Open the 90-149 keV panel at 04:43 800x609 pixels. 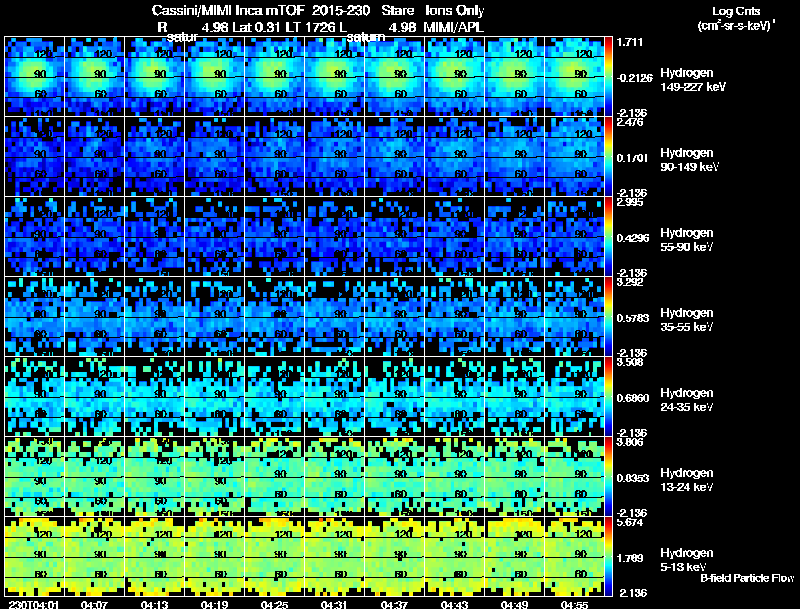click(455, 156)
